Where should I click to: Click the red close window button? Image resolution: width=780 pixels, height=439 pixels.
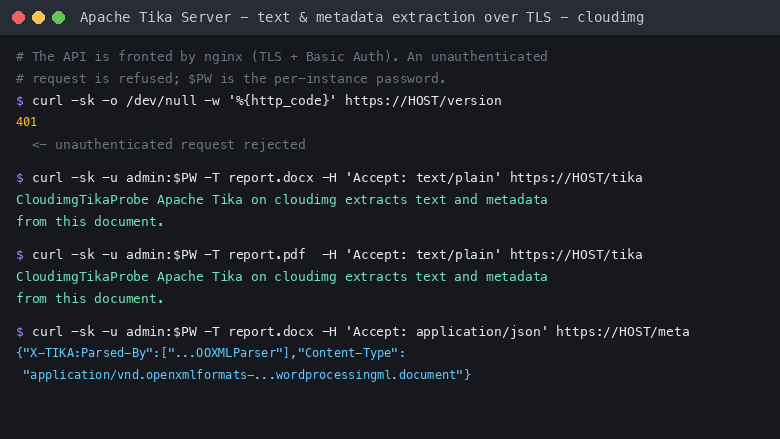[18, 17]
